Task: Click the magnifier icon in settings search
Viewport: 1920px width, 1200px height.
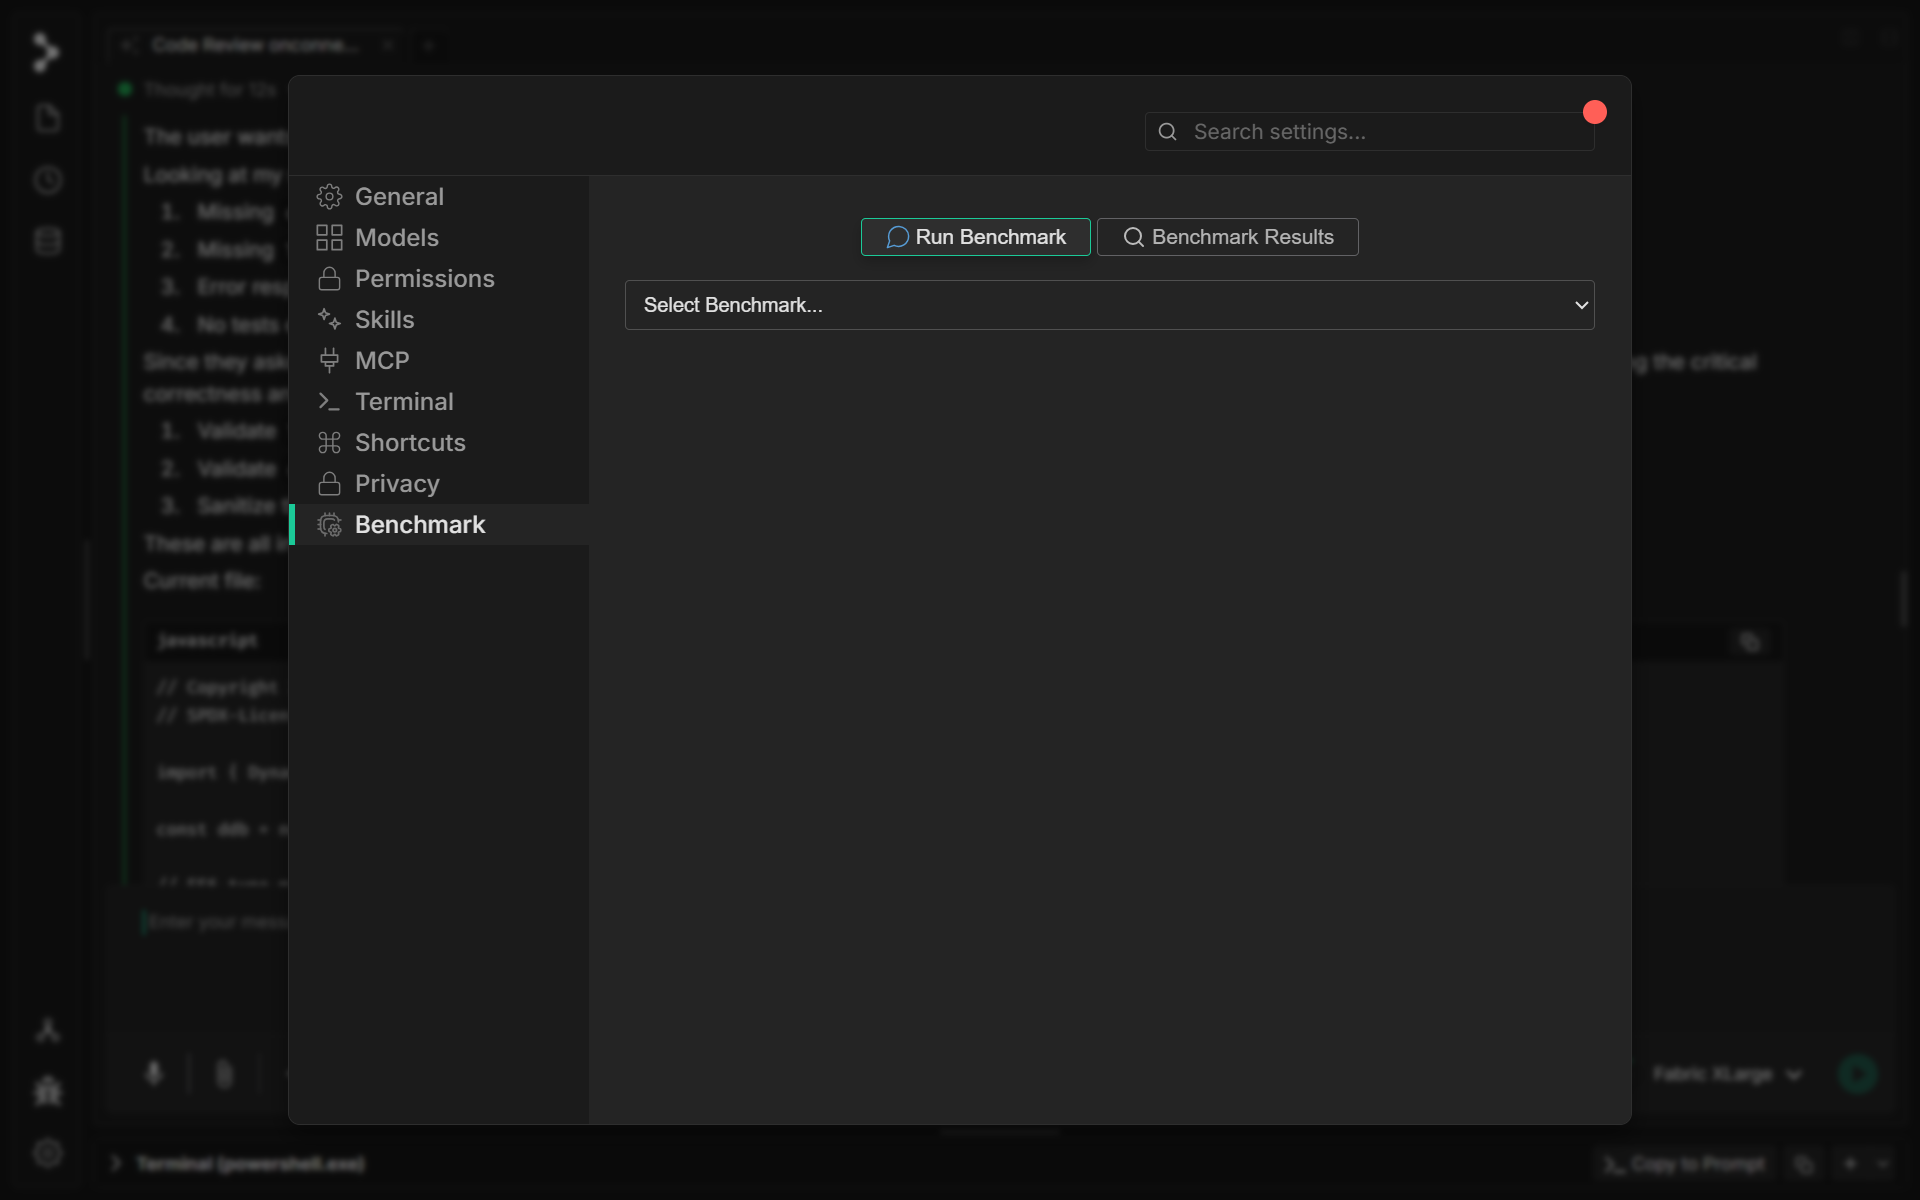Action: [1167, 132]
